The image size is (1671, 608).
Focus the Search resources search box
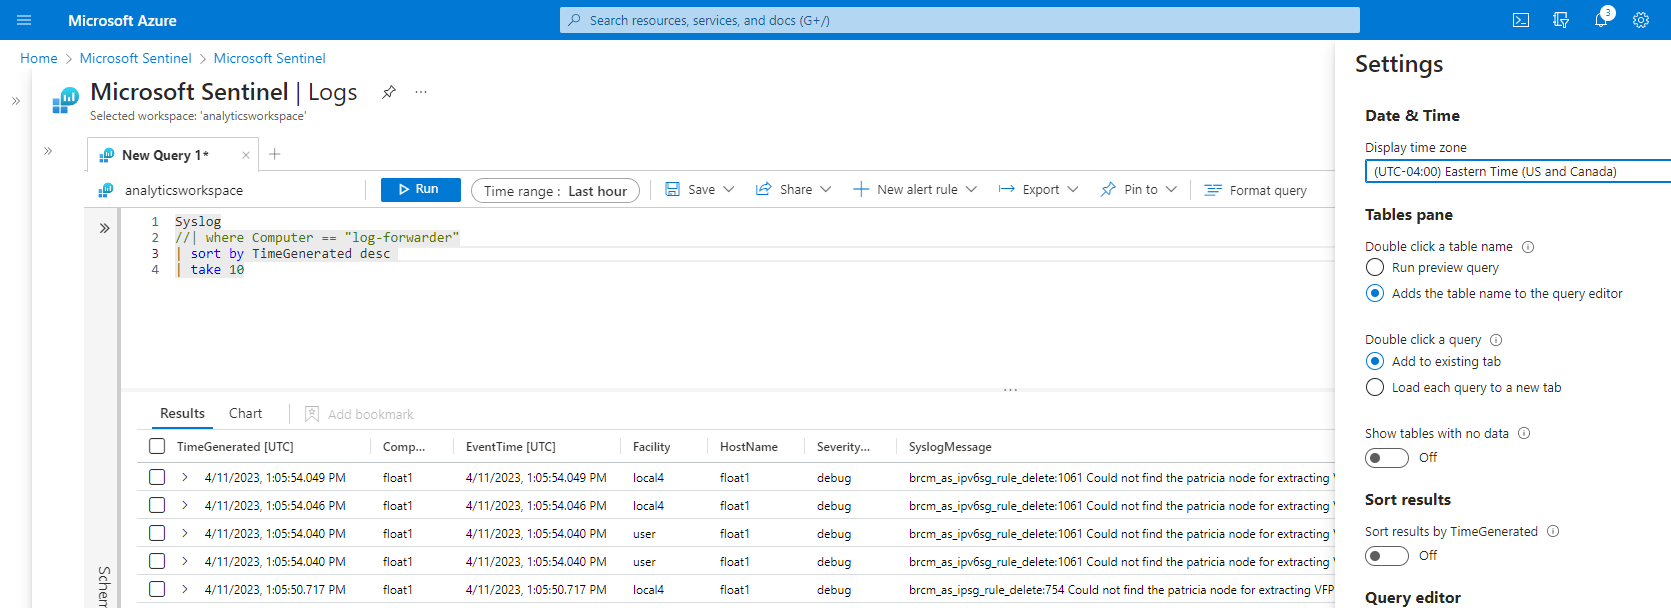pos(960,20)
